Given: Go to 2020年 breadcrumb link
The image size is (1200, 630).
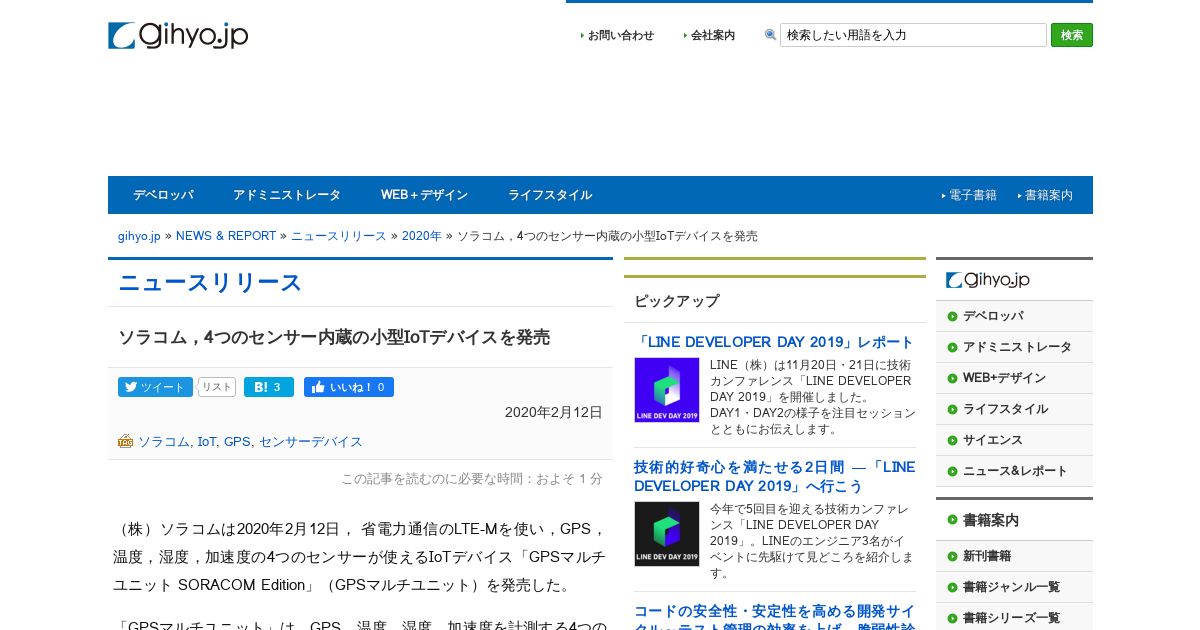Looking at the screenshot, I should tap(422, 236).
